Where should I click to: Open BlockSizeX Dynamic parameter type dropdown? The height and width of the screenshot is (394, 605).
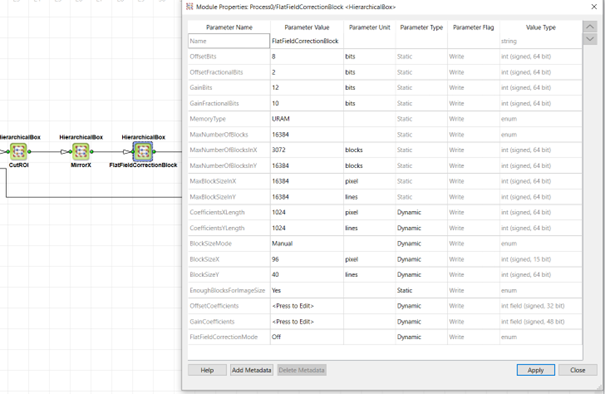tap(421, 259)
